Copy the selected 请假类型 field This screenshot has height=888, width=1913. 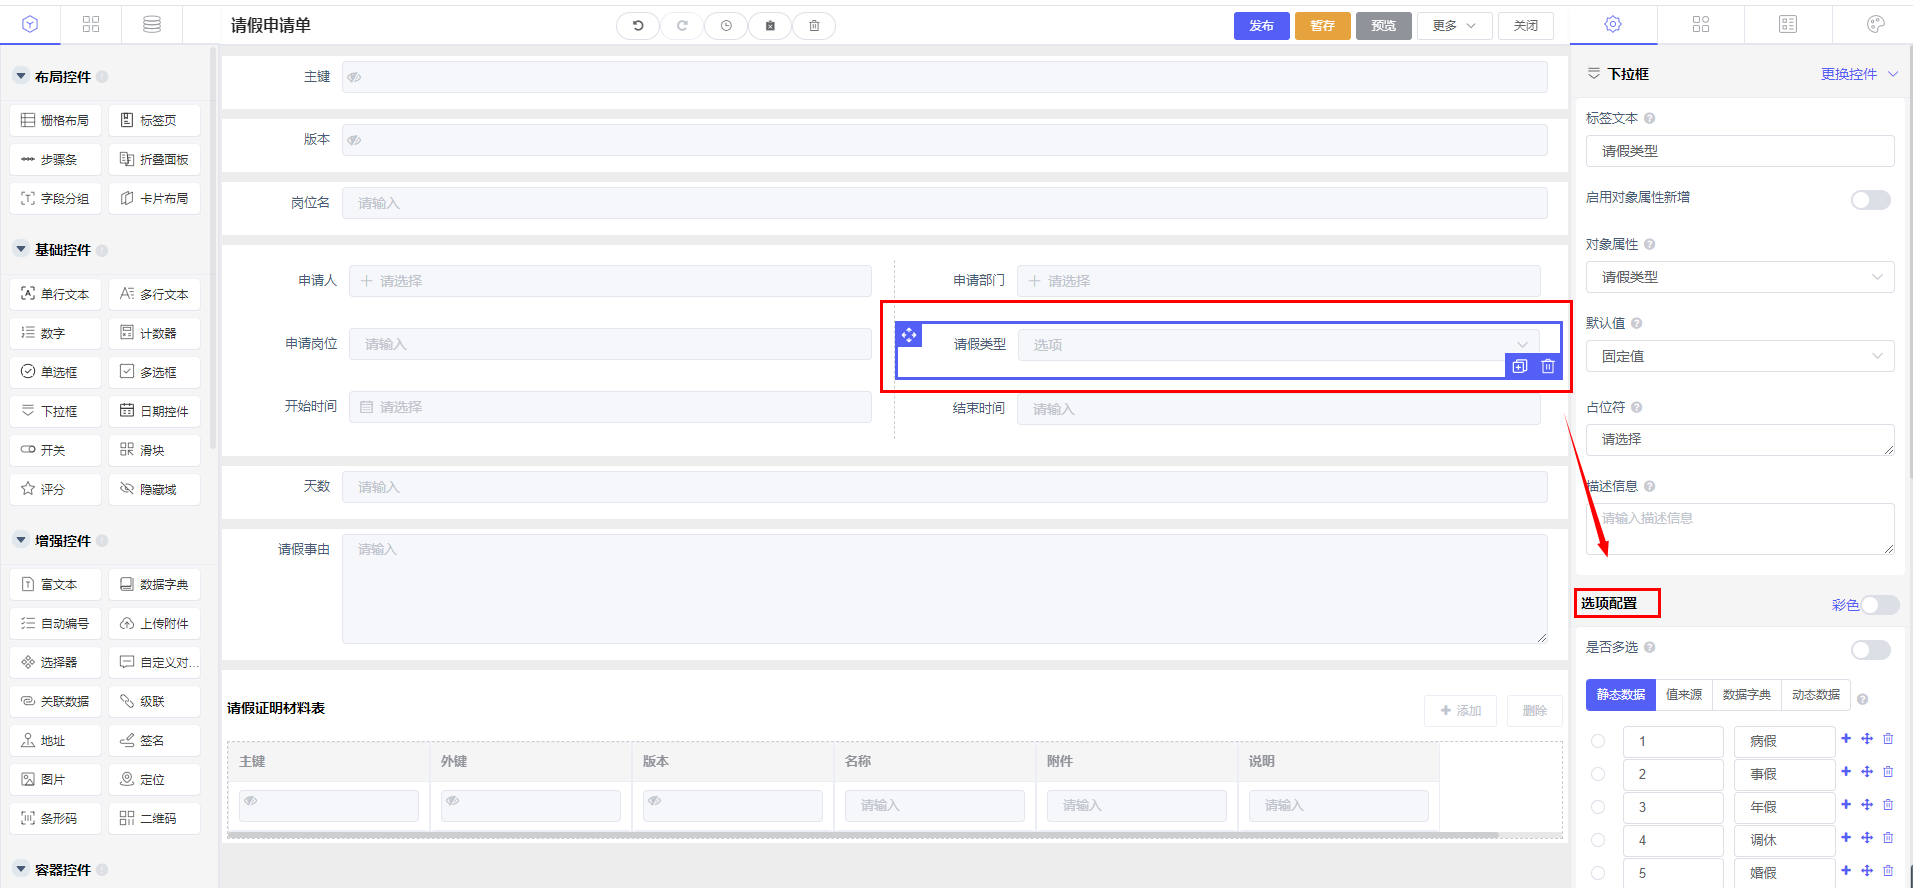1520,366
